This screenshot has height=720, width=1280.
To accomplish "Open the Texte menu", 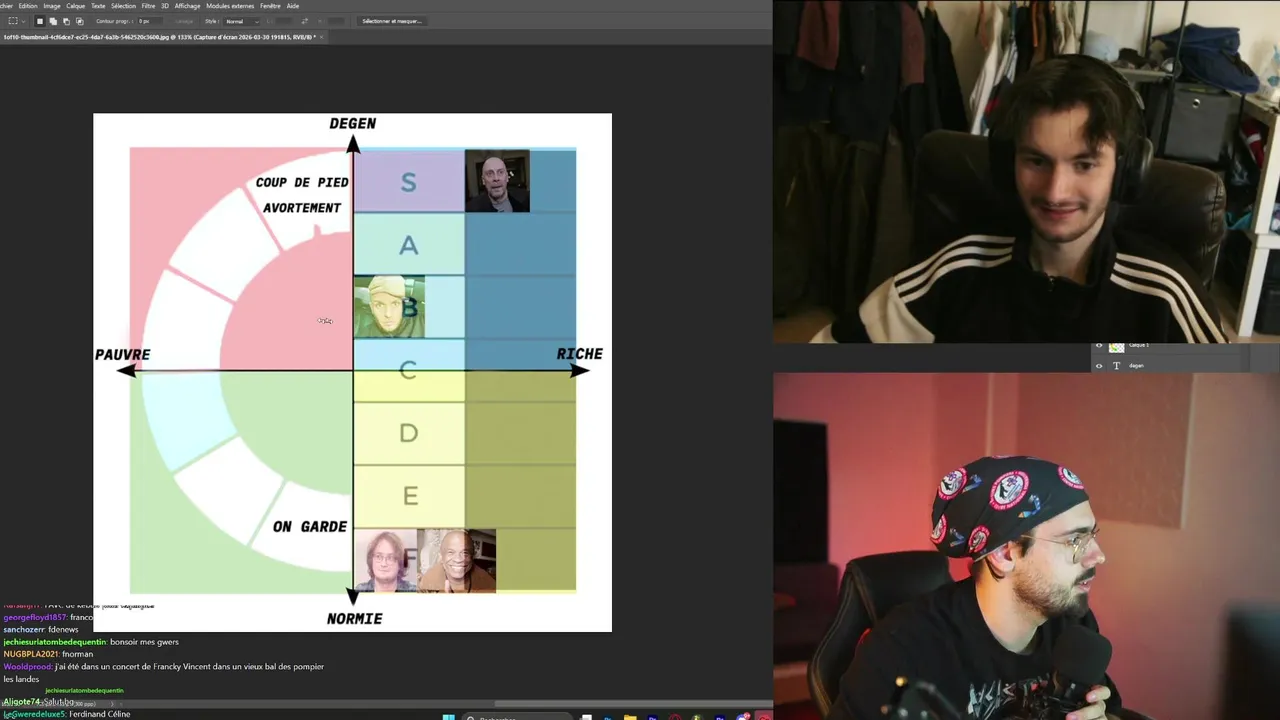I will (x=99, y=6).
